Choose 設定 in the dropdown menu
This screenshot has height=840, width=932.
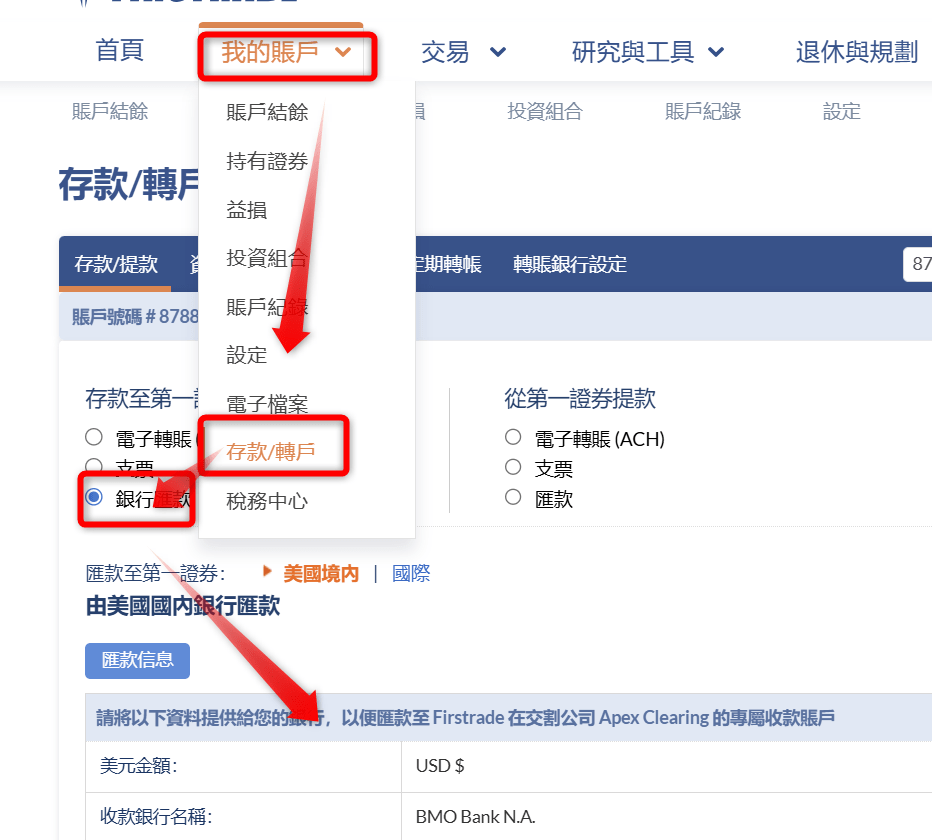pyautogui.click(x=247, y=355)
